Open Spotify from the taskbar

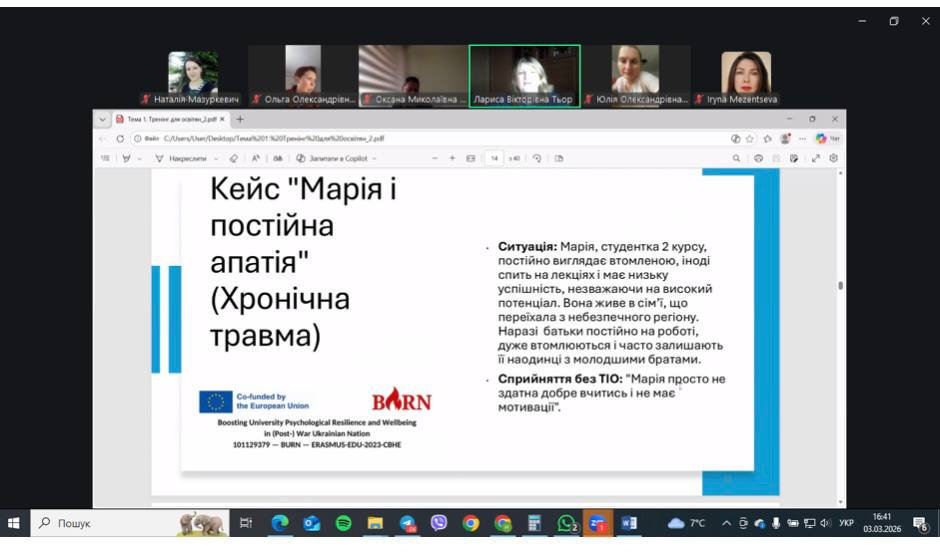[x=344, y=523]
